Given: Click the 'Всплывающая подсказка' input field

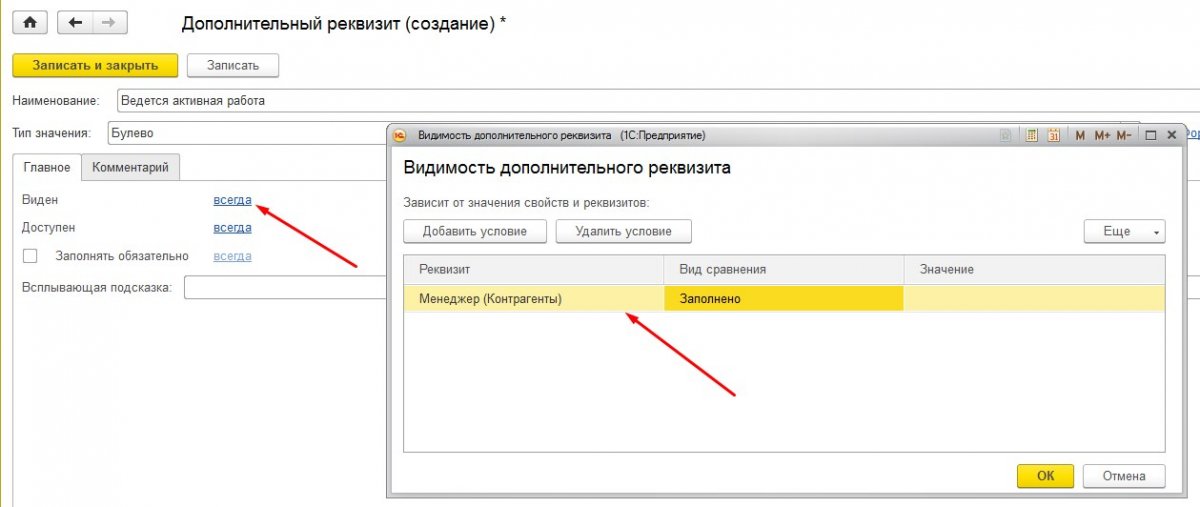Looking at the screenshot, I should pyautogui.click(x=285, y=288).
